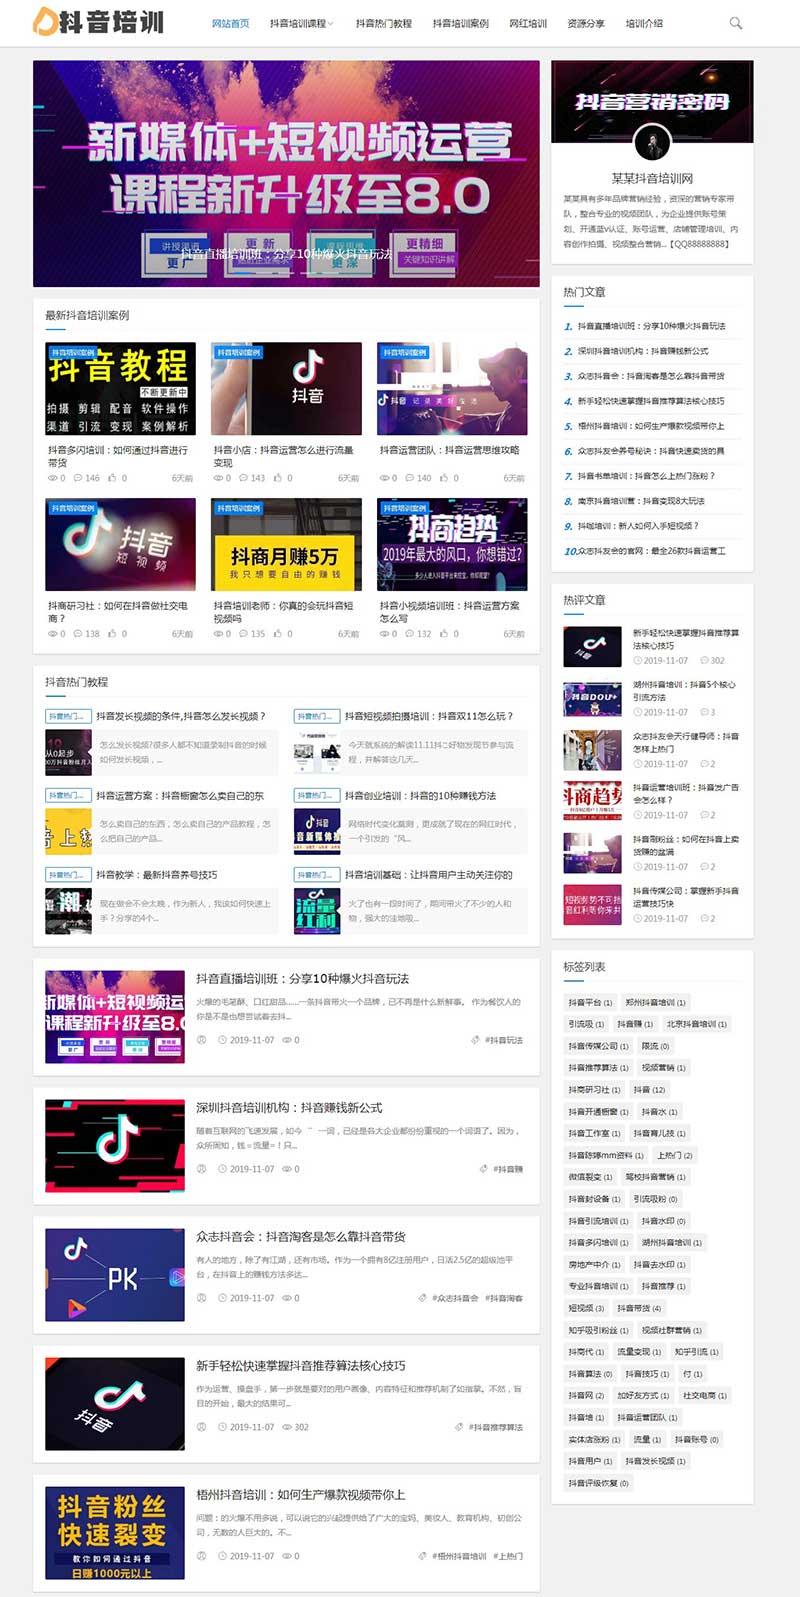This screenshot has width=800, height=1597.
Task: Open 深圳抖音培训机构：抖音赚钱新公式 list article
Action: pos(289,1108)
